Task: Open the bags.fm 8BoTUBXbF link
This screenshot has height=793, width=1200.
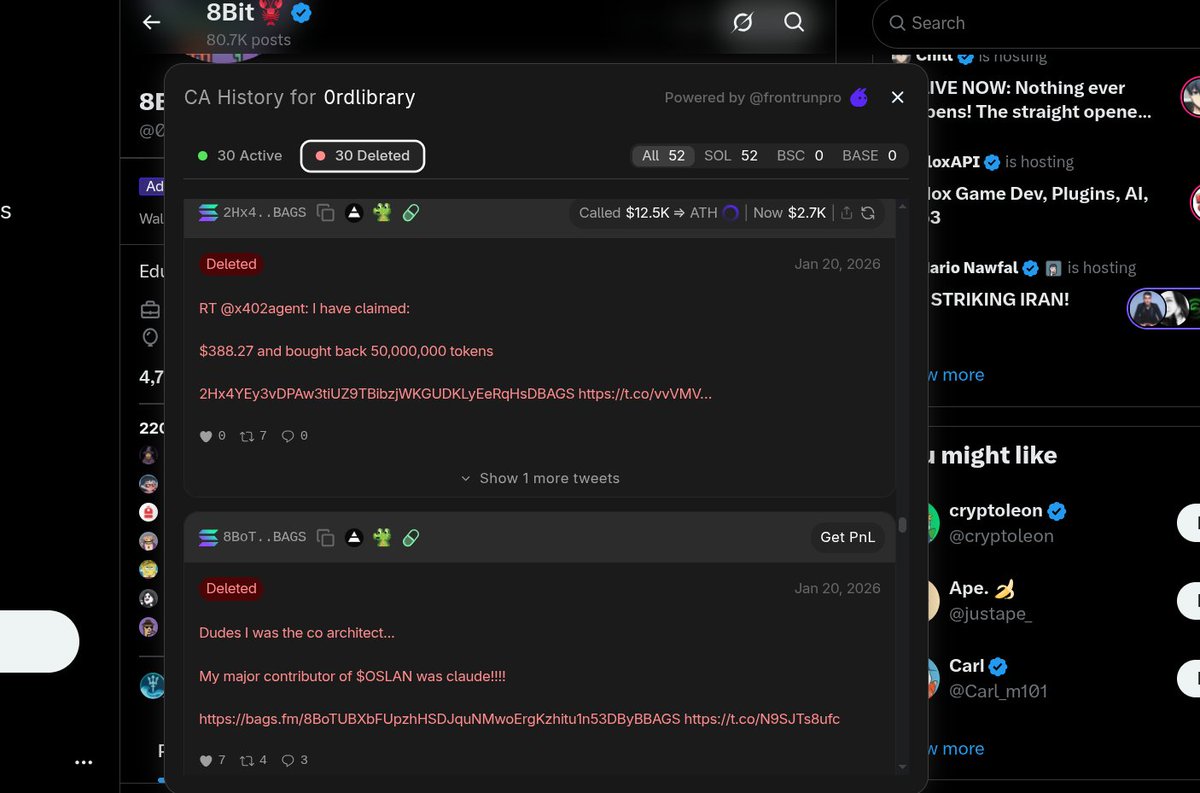Action: click(439, 719)
